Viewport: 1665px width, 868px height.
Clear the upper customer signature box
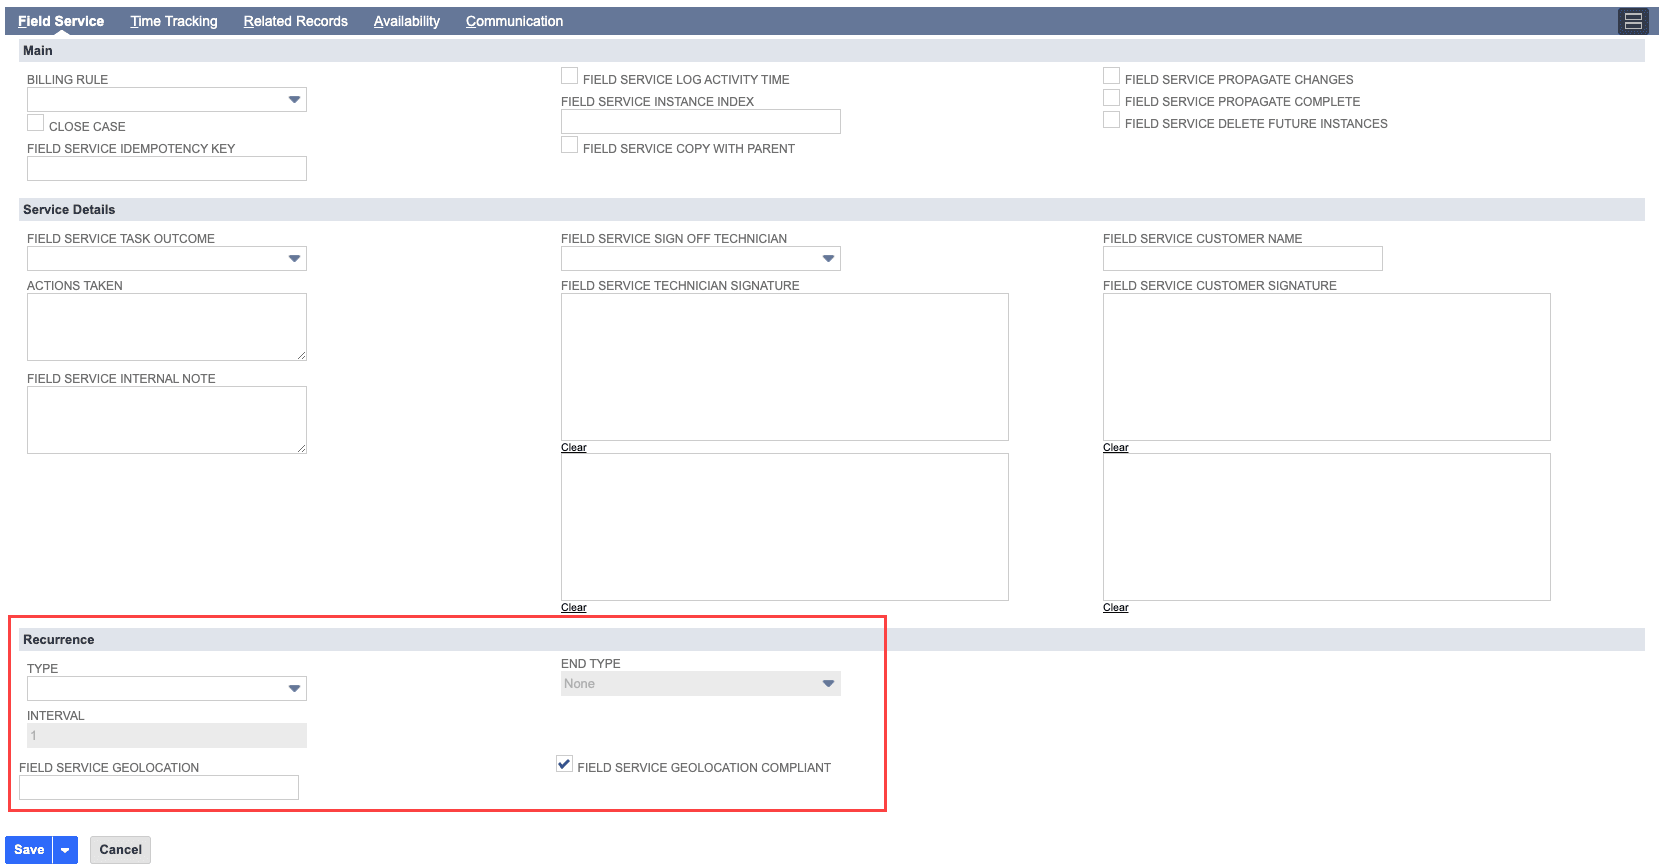1116,447
